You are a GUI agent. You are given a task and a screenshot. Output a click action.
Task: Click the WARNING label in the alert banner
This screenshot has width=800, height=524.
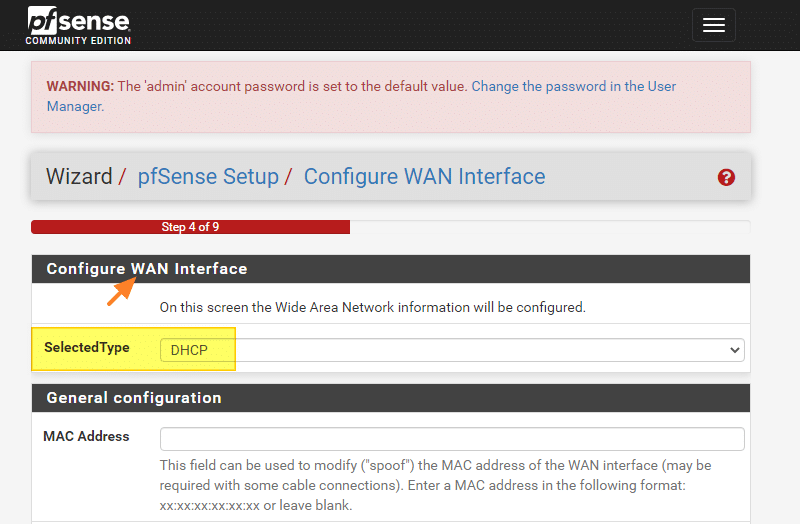(80, 86)
